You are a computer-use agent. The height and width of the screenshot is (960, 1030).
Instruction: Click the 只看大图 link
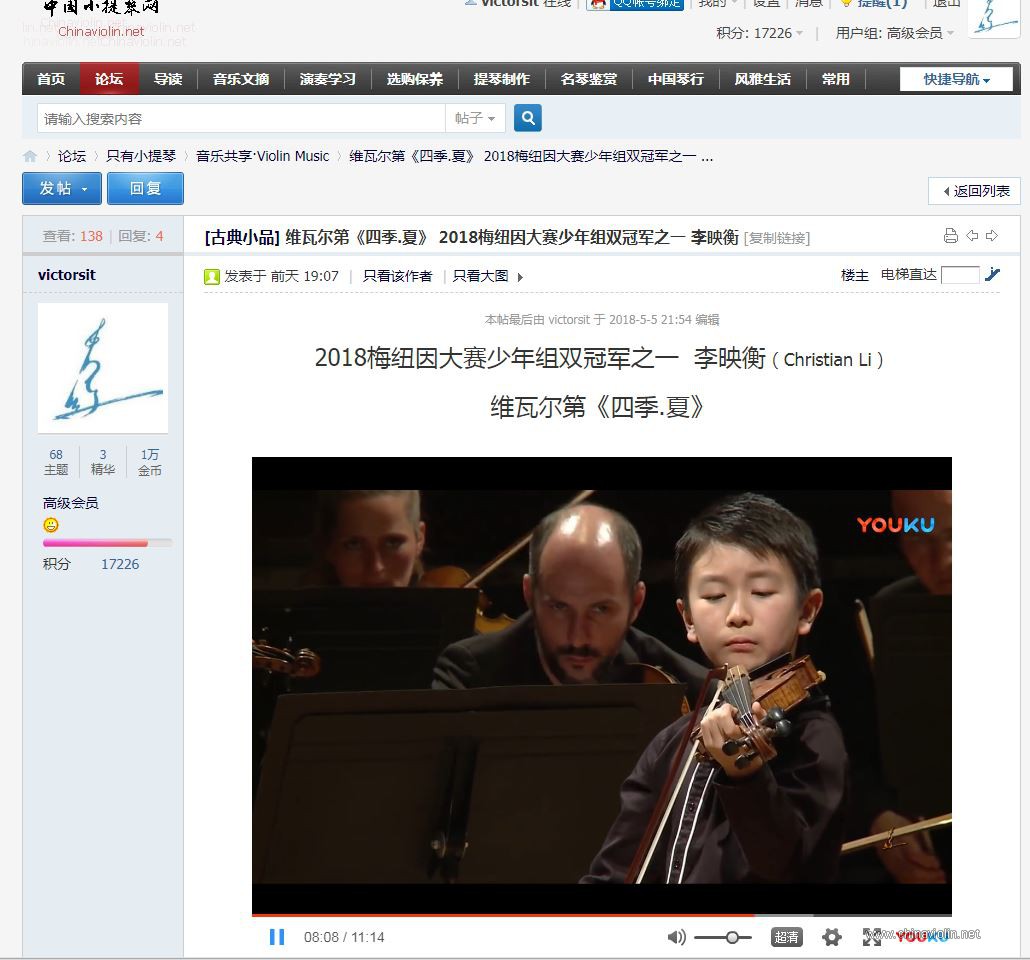pyautogui.click(x=480, y=276)
